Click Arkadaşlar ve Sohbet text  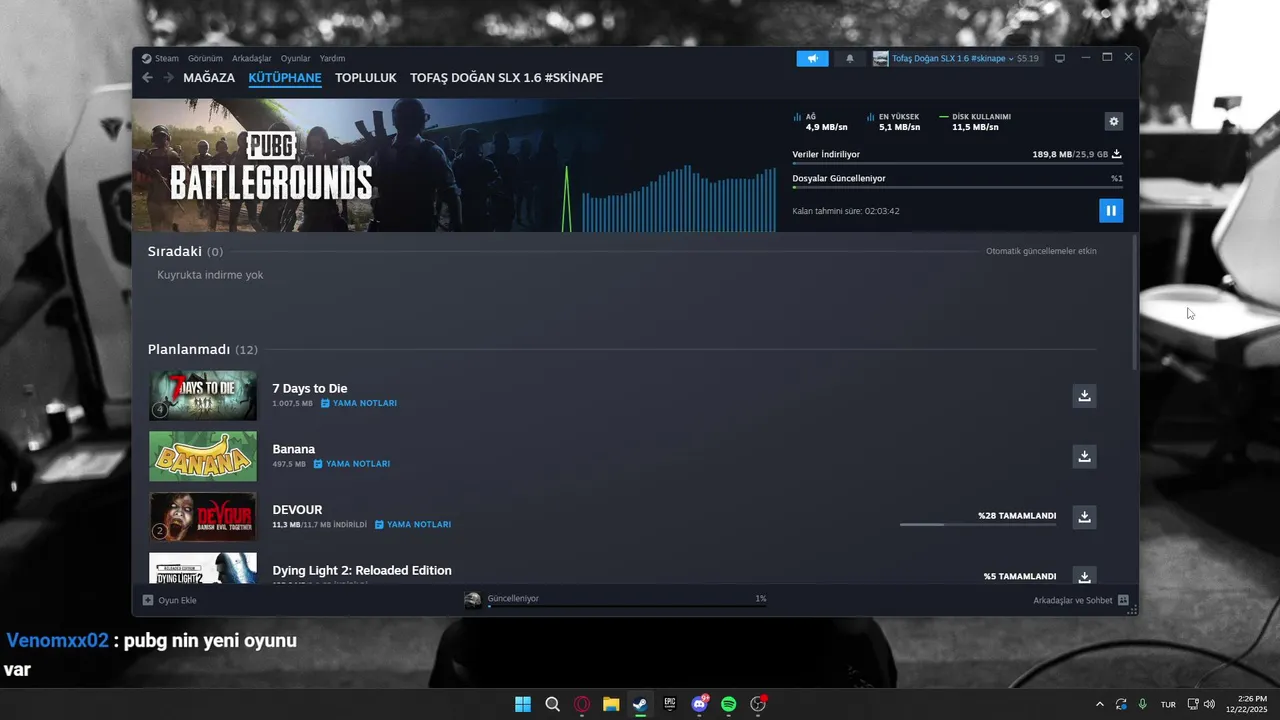[1073, 600]
